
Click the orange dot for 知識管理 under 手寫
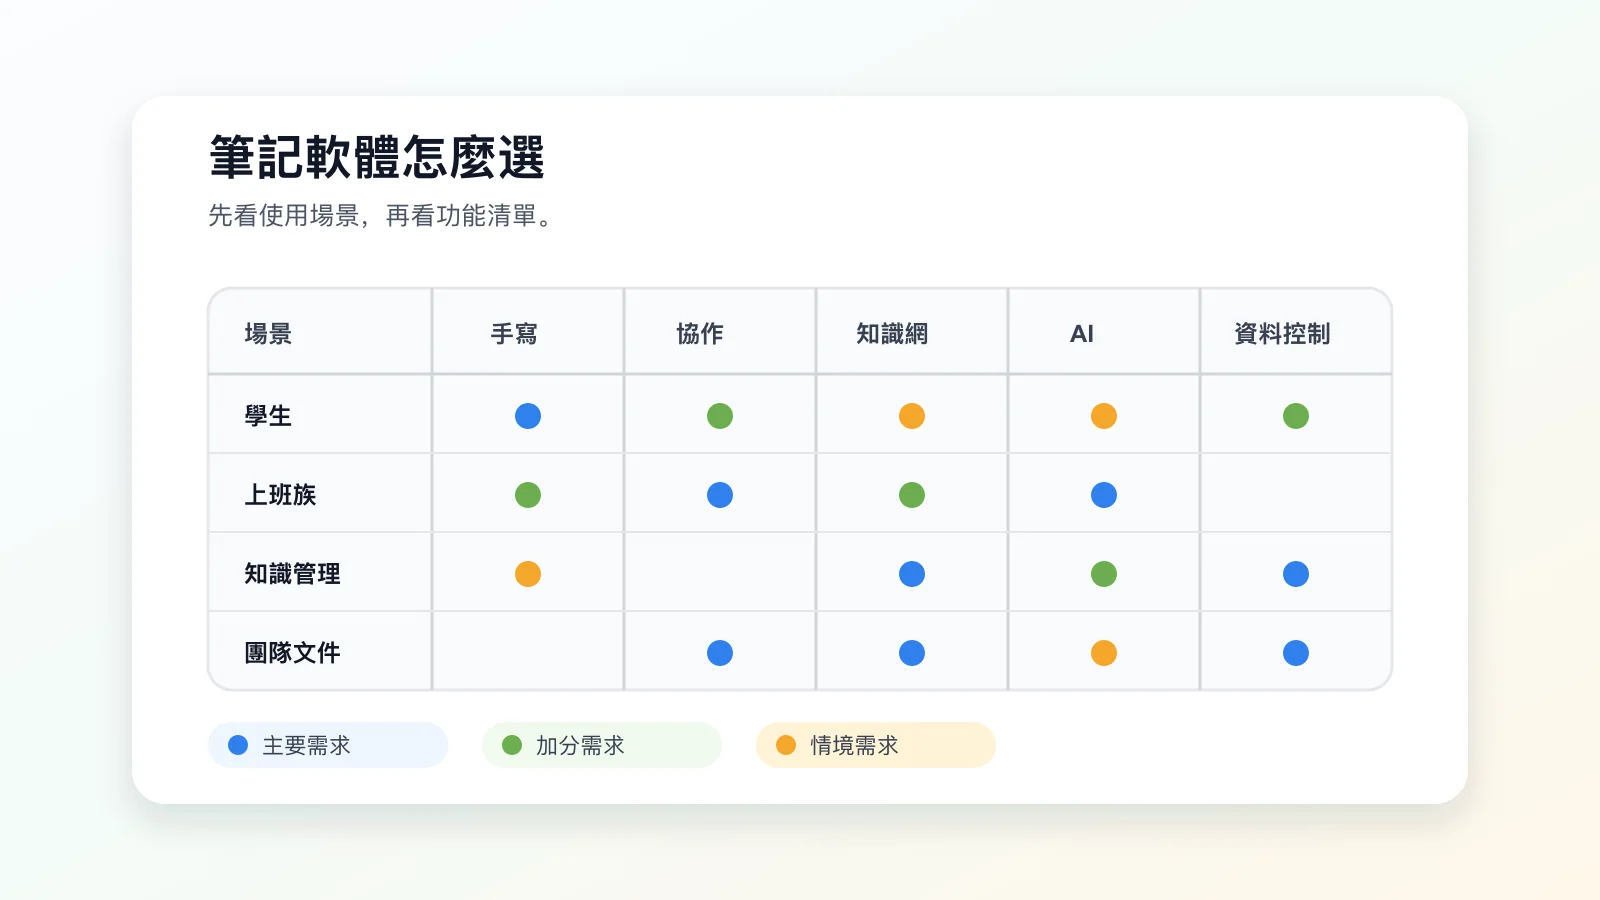[528, 574]
